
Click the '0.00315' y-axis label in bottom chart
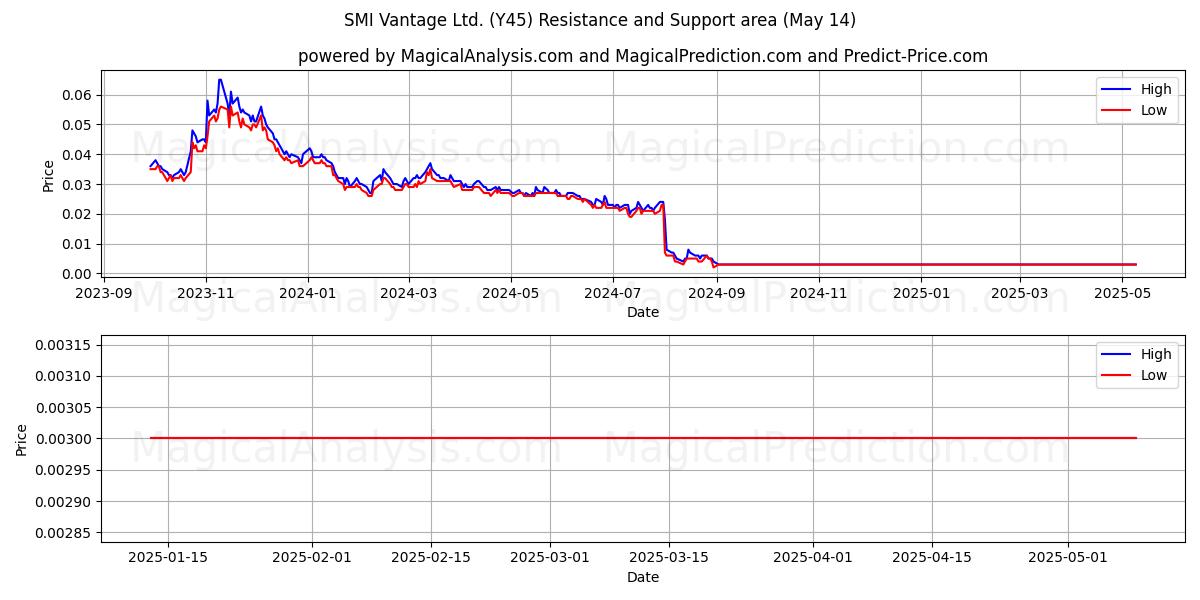click(65, 345)
